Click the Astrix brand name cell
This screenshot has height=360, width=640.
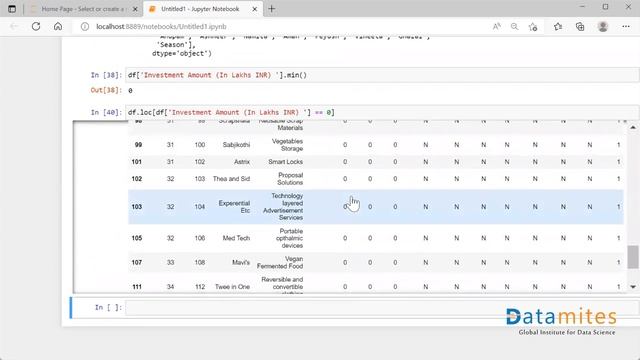[x=242, y=162]
